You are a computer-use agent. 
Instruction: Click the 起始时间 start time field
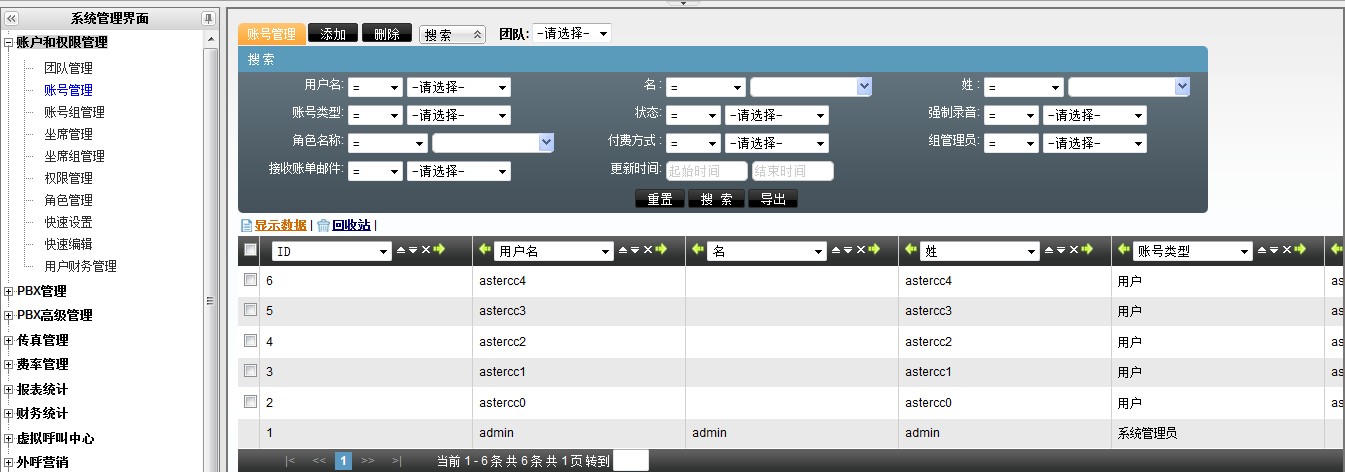(x=706, y=171)
